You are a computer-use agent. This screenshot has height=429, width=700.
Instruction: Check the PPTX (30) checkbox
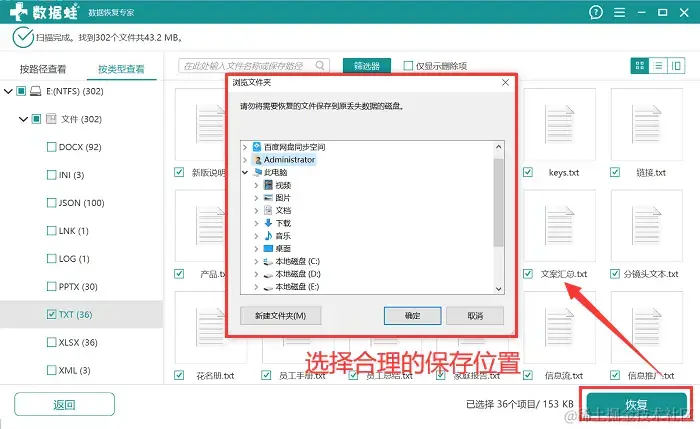51,286
